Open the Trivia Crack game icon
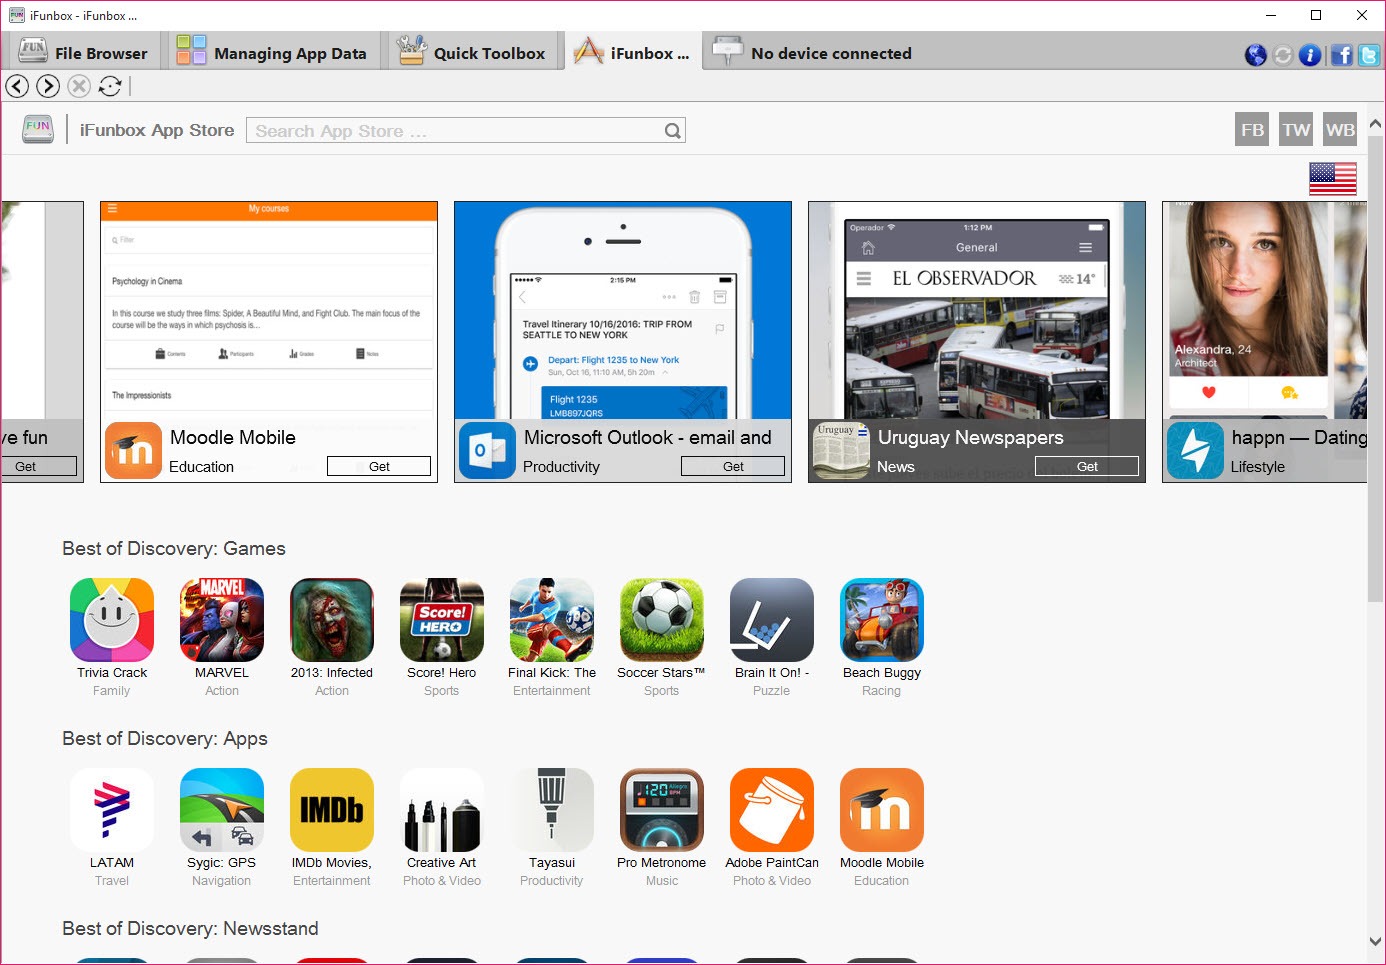This screenshot has width=1386, height=965. (x=112, y=620)
